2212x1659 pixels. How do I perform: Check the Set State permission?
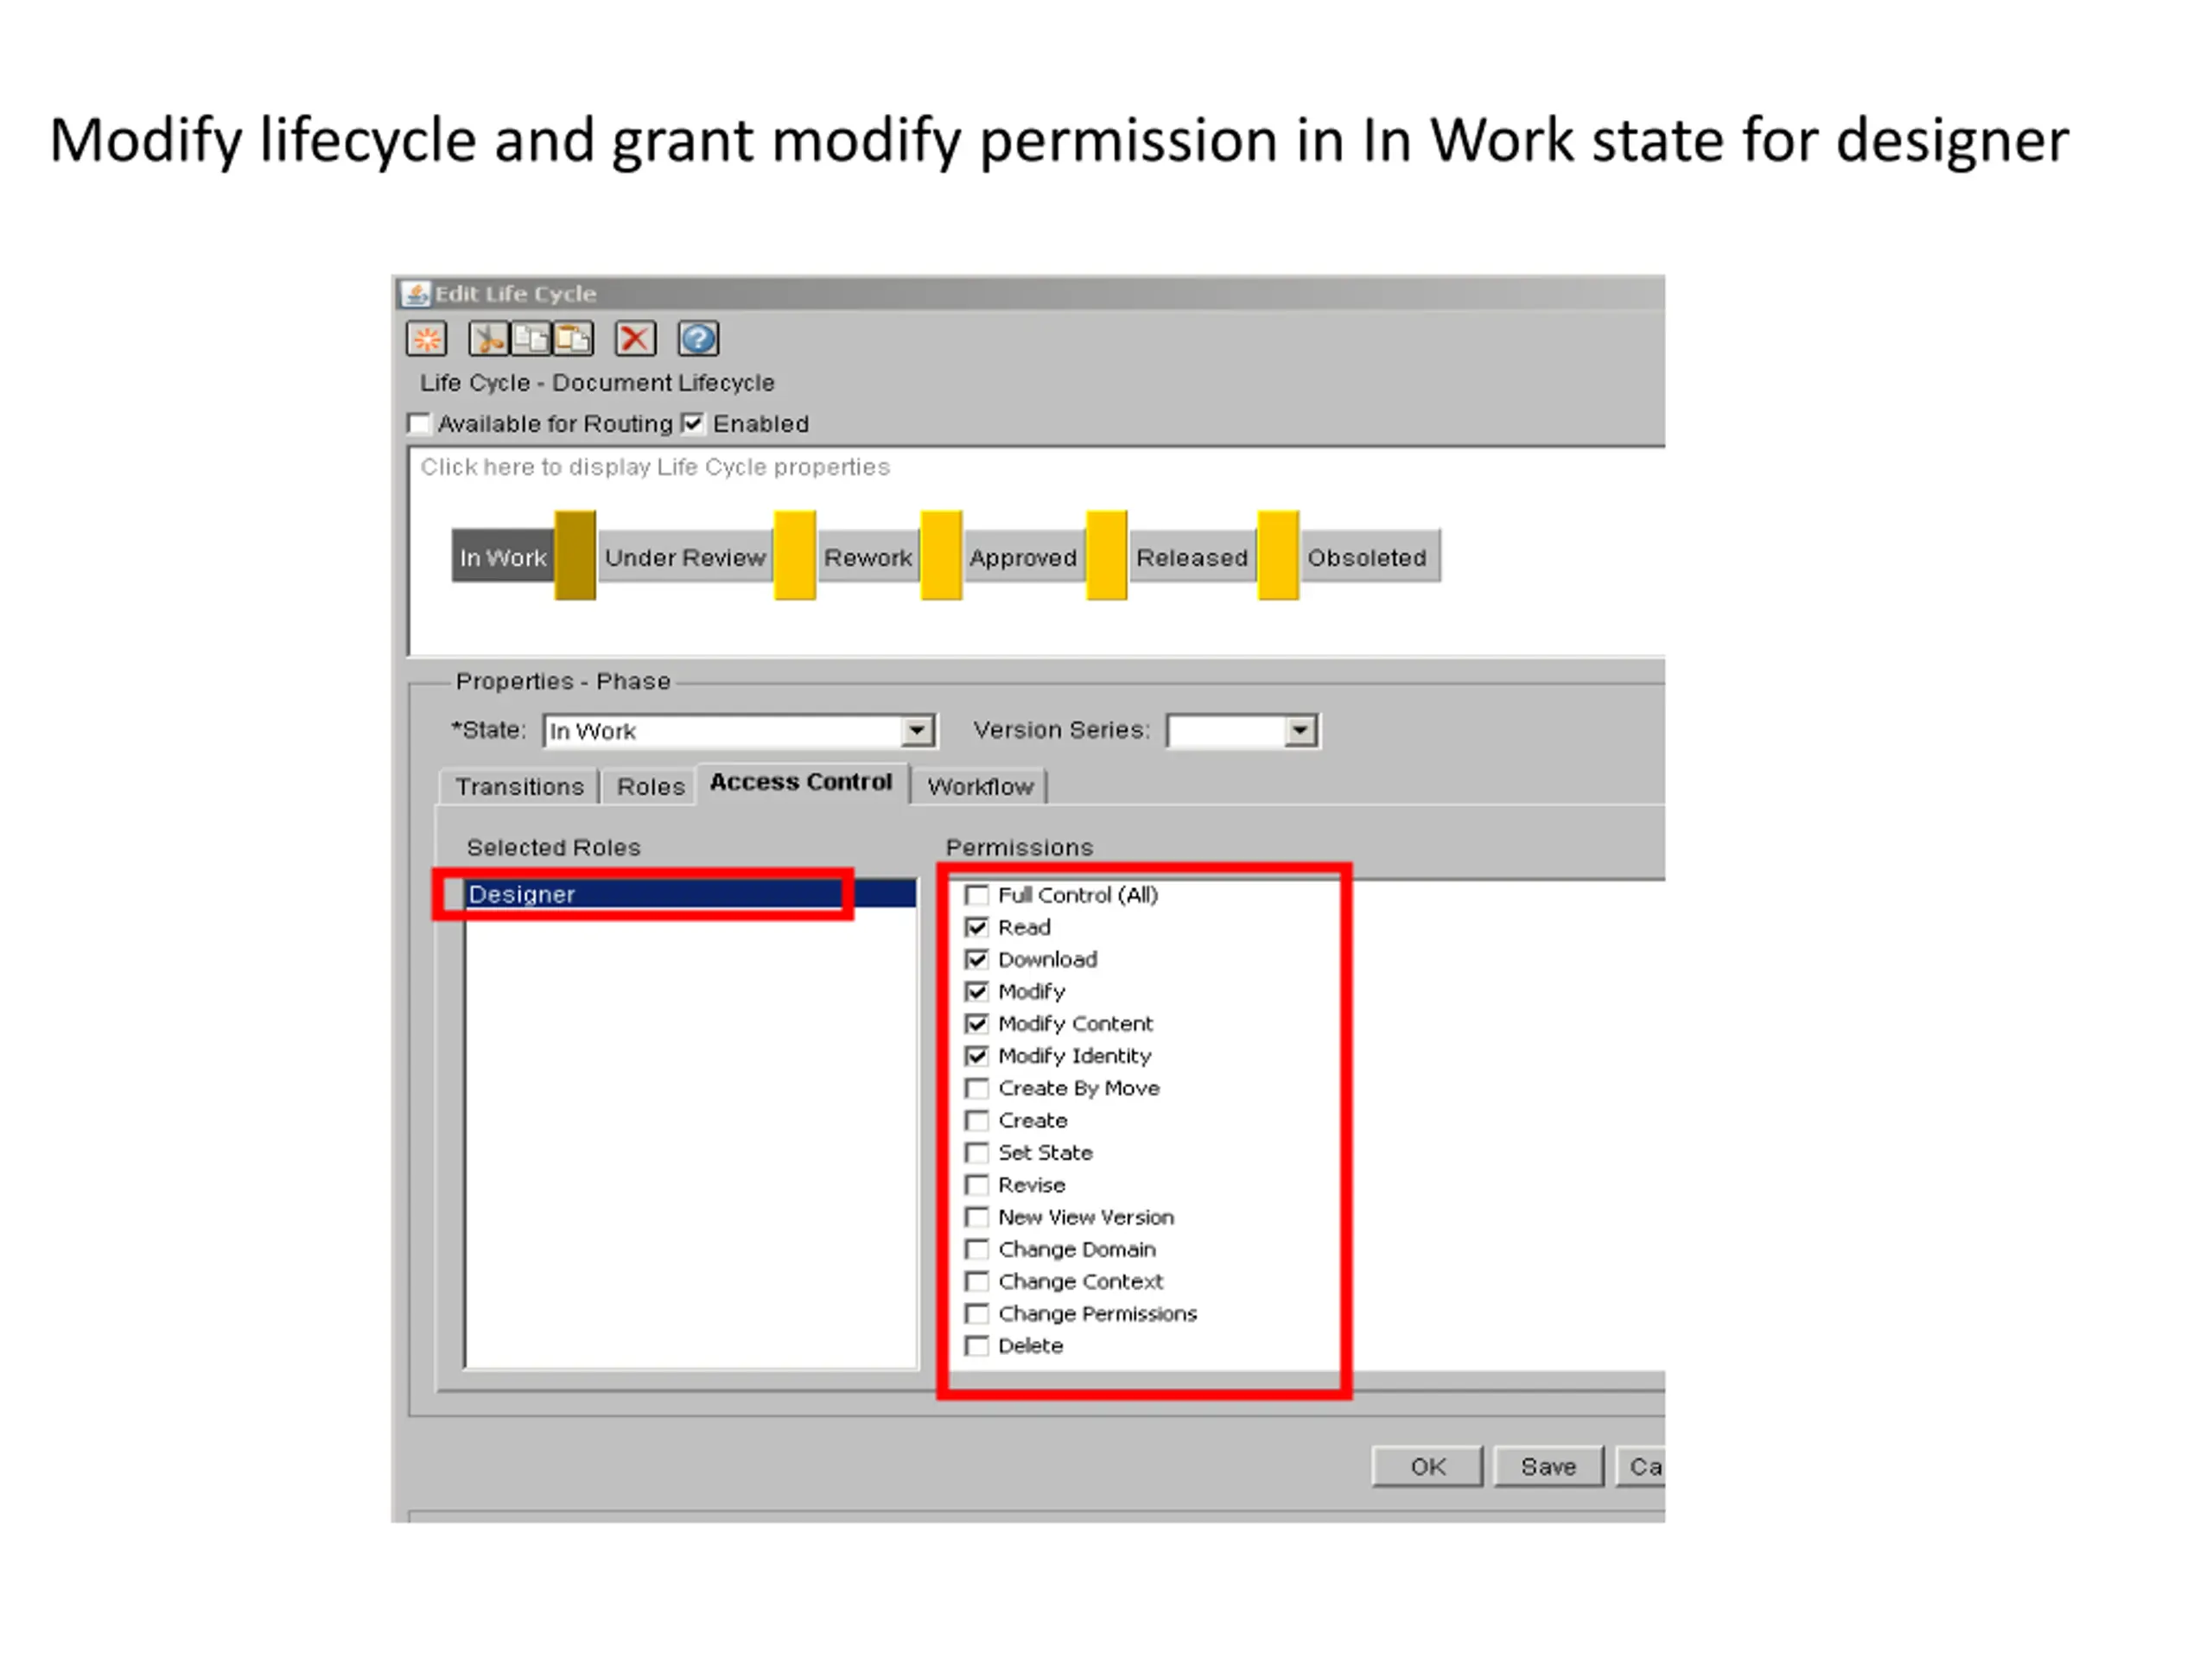coord(977,1152)
